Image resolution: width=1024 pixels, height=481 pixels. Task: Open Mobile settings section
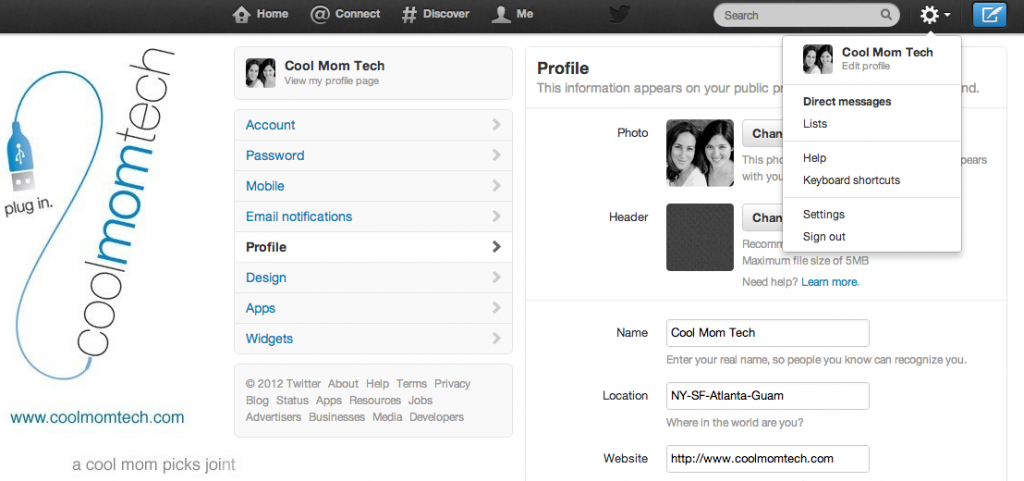[x=373, y=186]
